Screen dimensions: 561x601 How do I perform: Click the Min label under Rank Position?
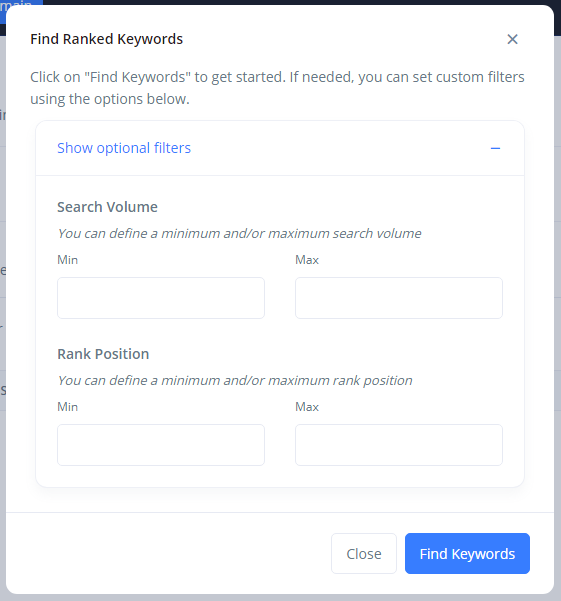(67, 407)
